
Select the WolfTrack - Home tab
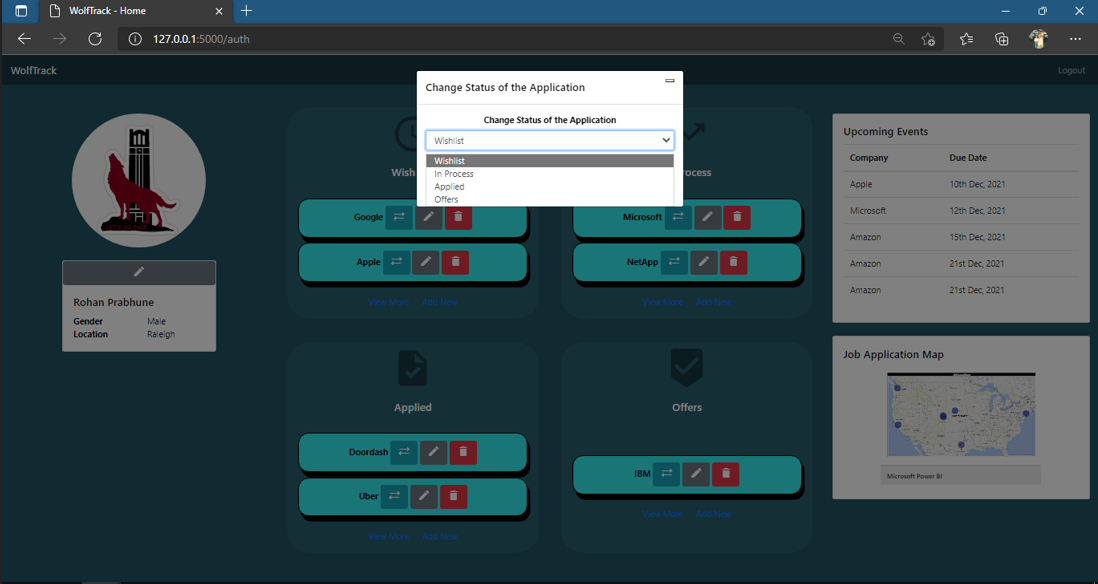tap(134, 11)
